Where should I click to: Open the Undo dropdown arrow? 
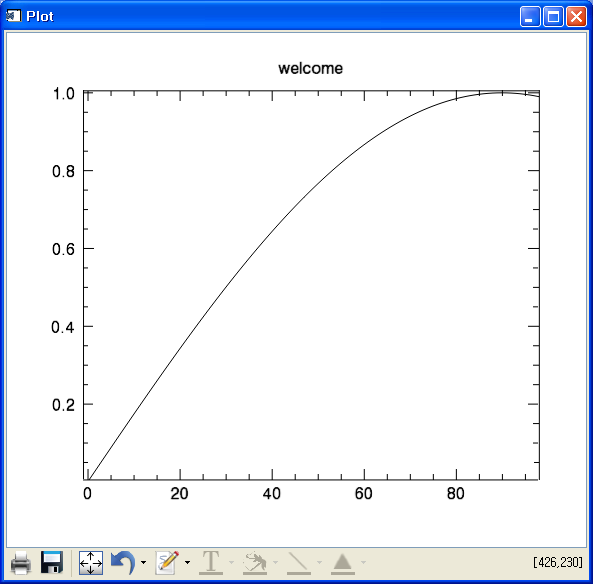tap(143, 562)
